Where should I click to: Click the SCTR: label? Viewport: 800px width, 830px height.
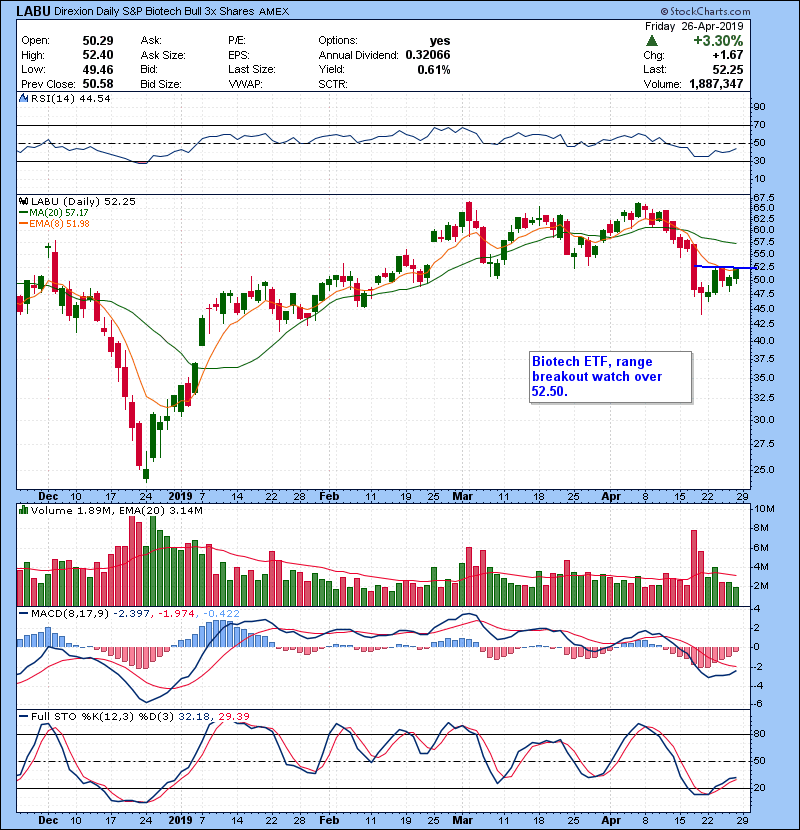click(x=332, y=84)
